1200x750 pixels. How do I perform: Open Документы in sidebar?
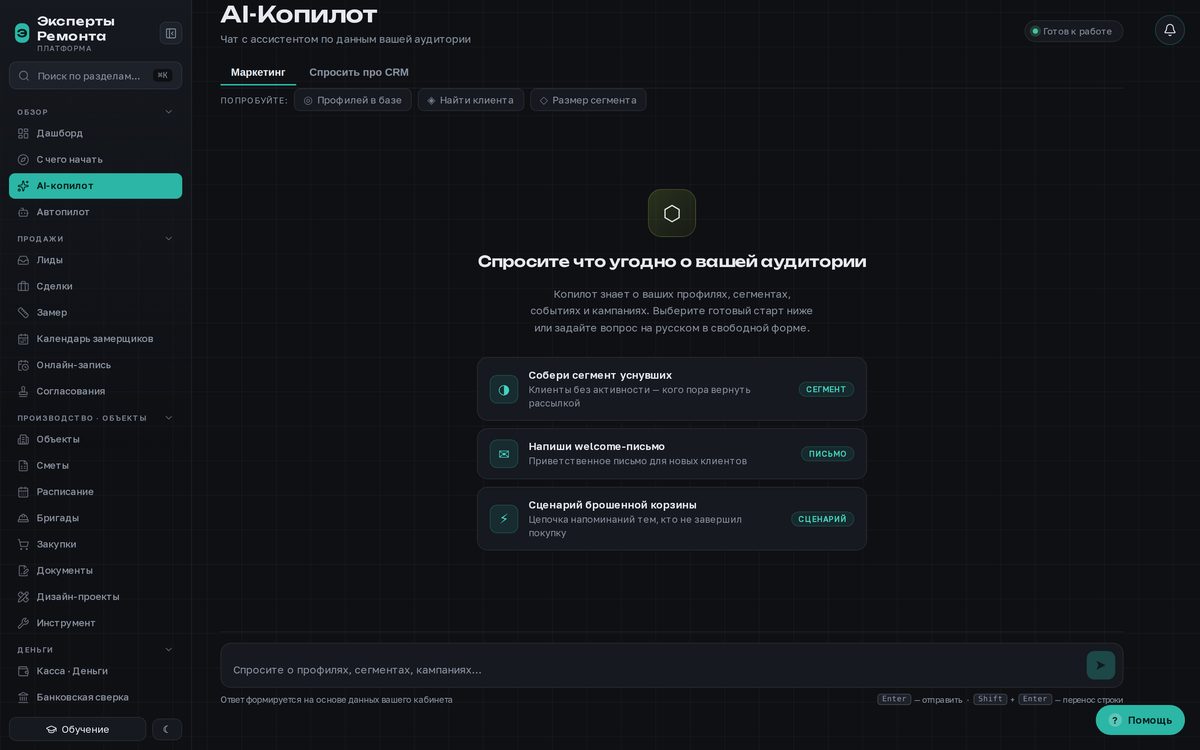point(96,571)
